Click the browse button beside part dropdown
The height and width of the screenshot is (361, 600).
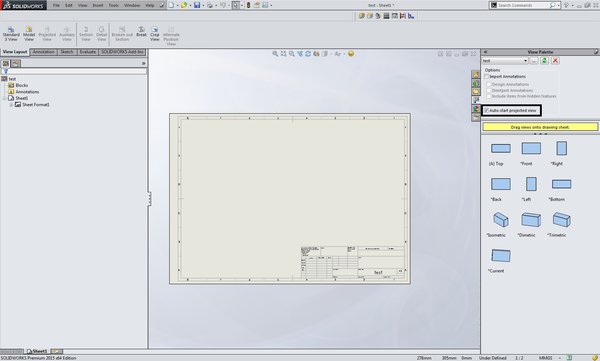534,60
